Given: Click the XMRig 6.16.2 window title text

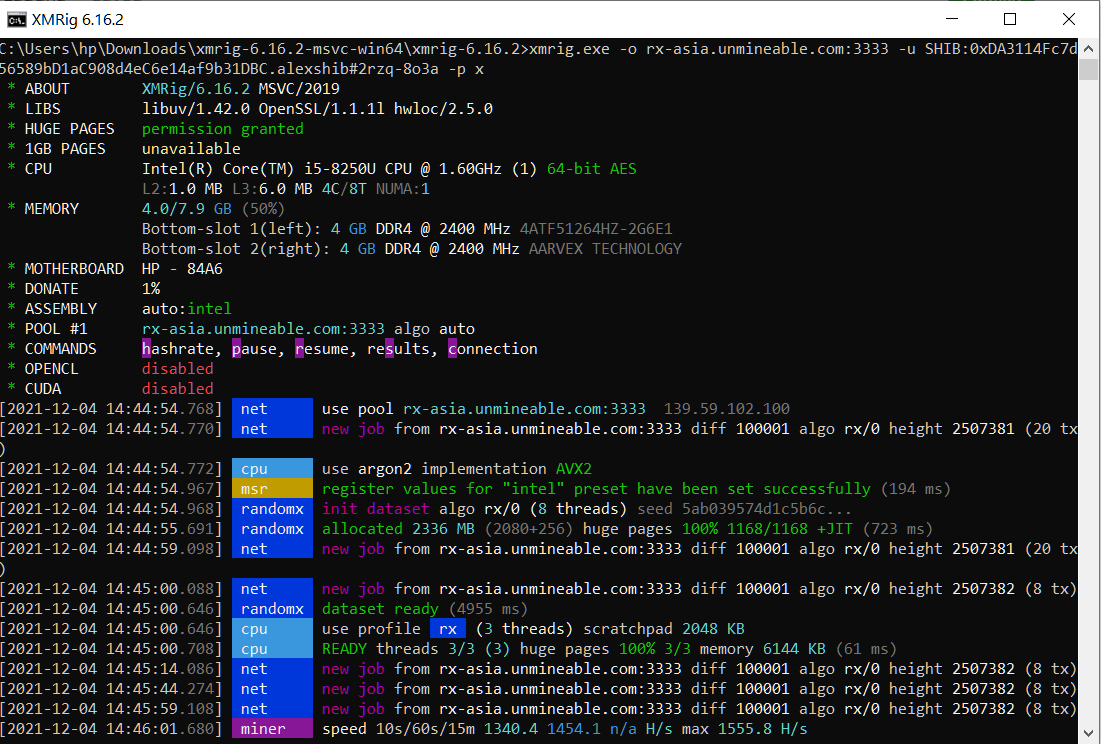Looking at the screenshot, I should (77, 20).
